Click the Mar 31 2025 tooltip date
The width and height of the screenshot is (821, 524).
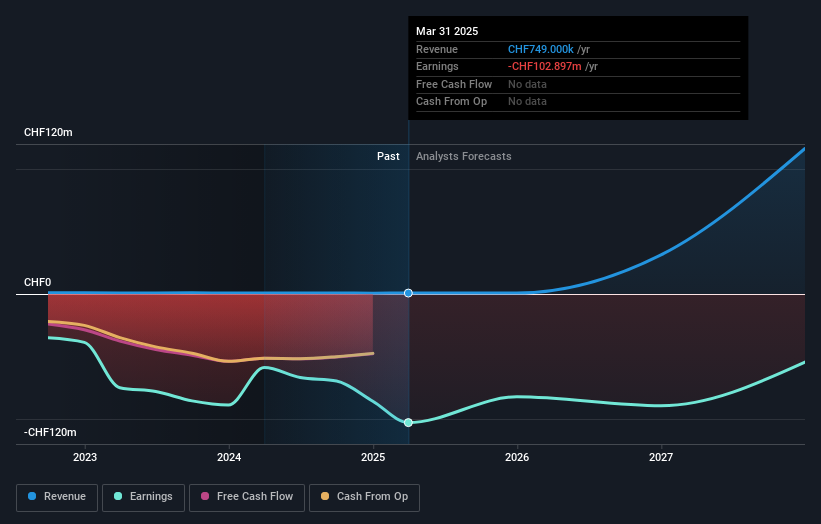pos(447,31)
